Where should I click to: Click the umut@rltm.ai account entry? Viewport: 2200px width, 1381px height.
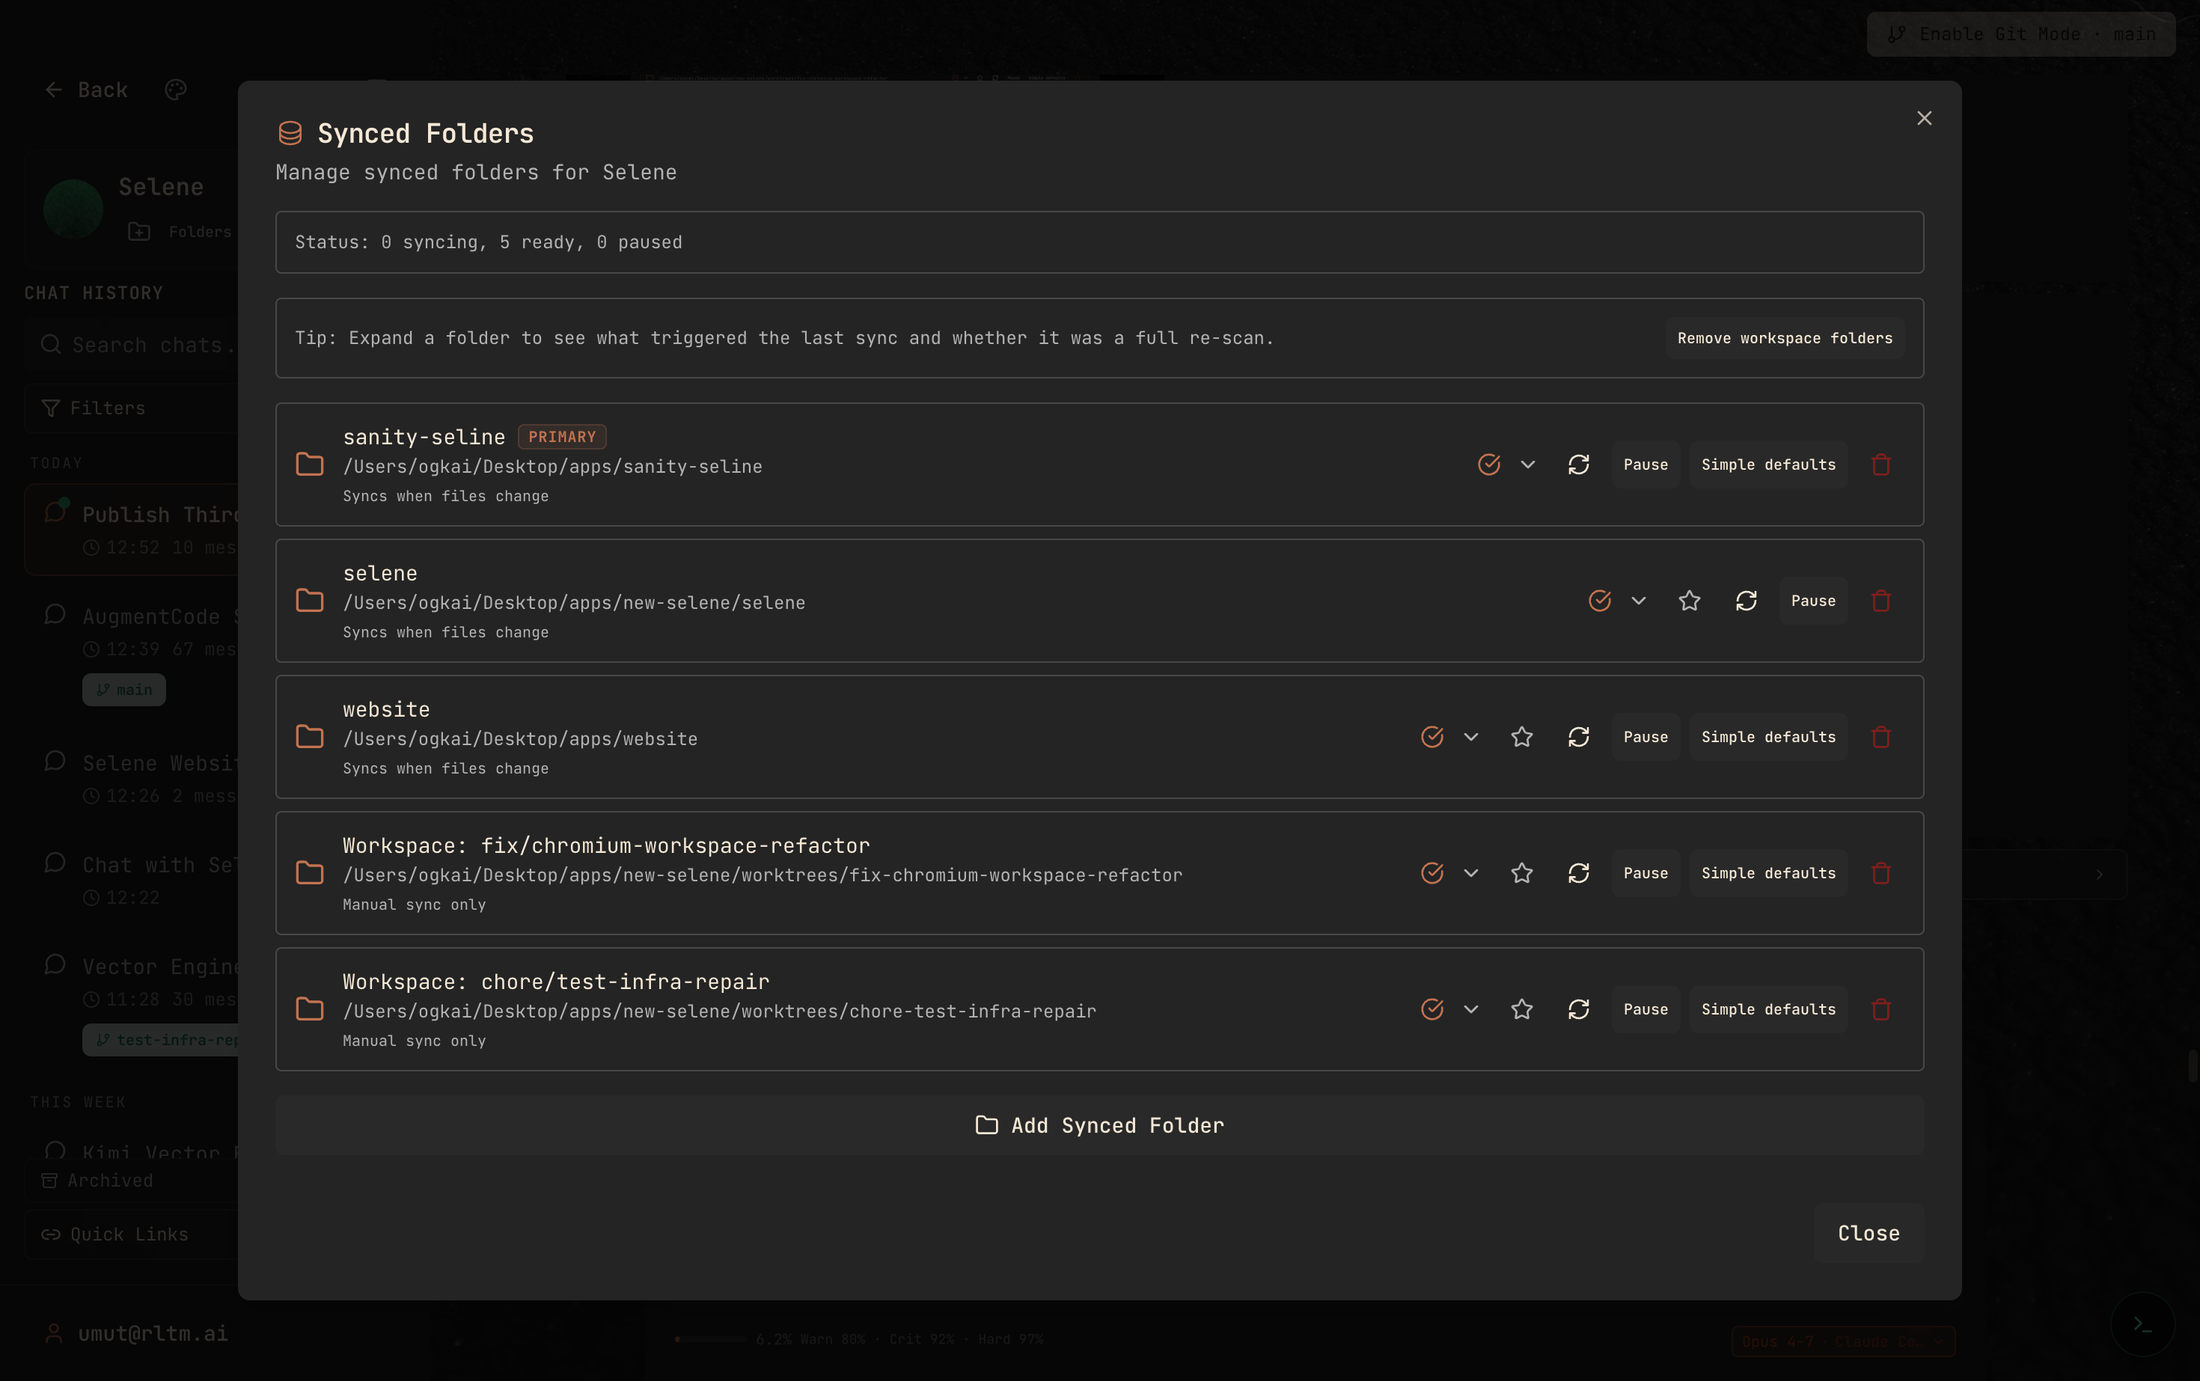[x=136, y=1333]
